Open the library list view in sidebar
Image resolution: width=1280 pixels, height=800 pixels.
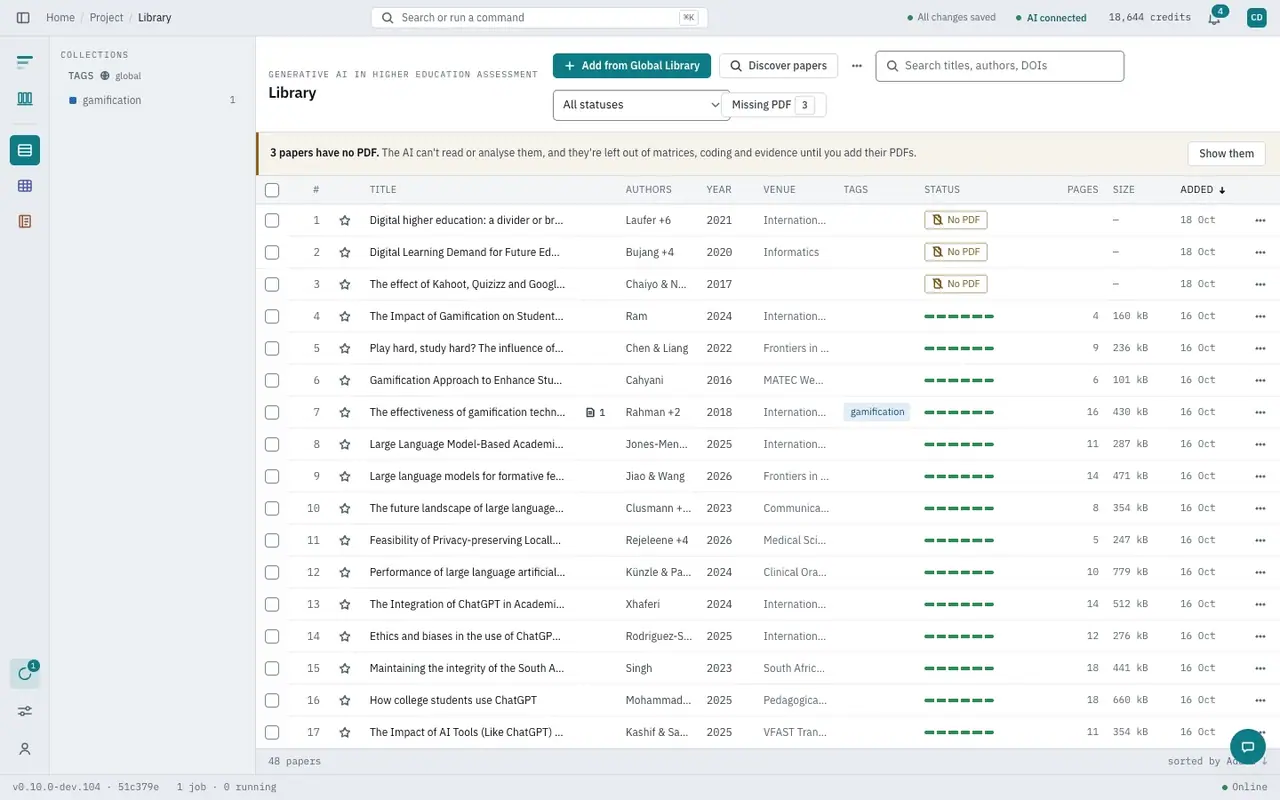(x=25, y=150)
